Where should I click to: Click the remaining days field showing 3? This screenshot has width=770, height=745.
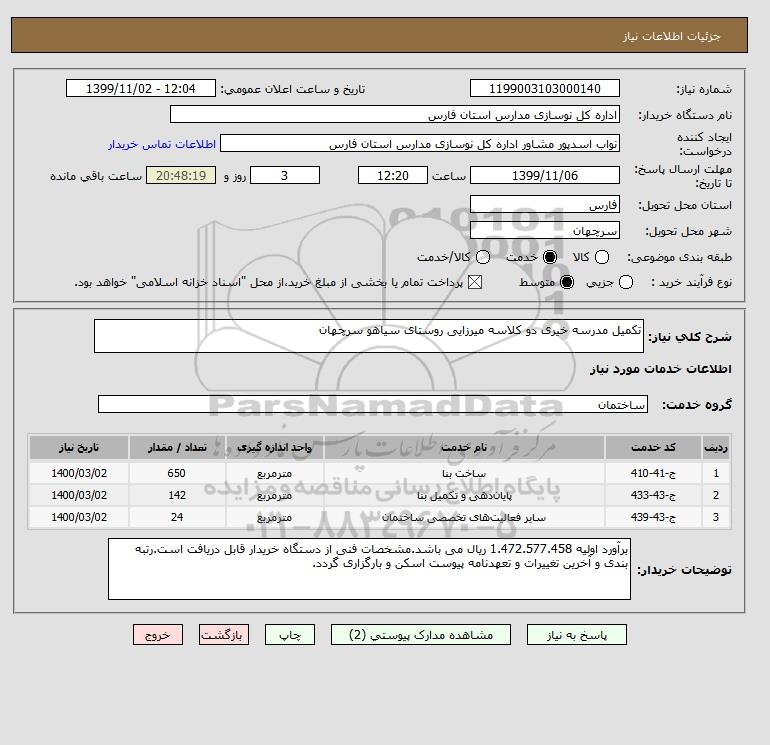click(285, 175)
